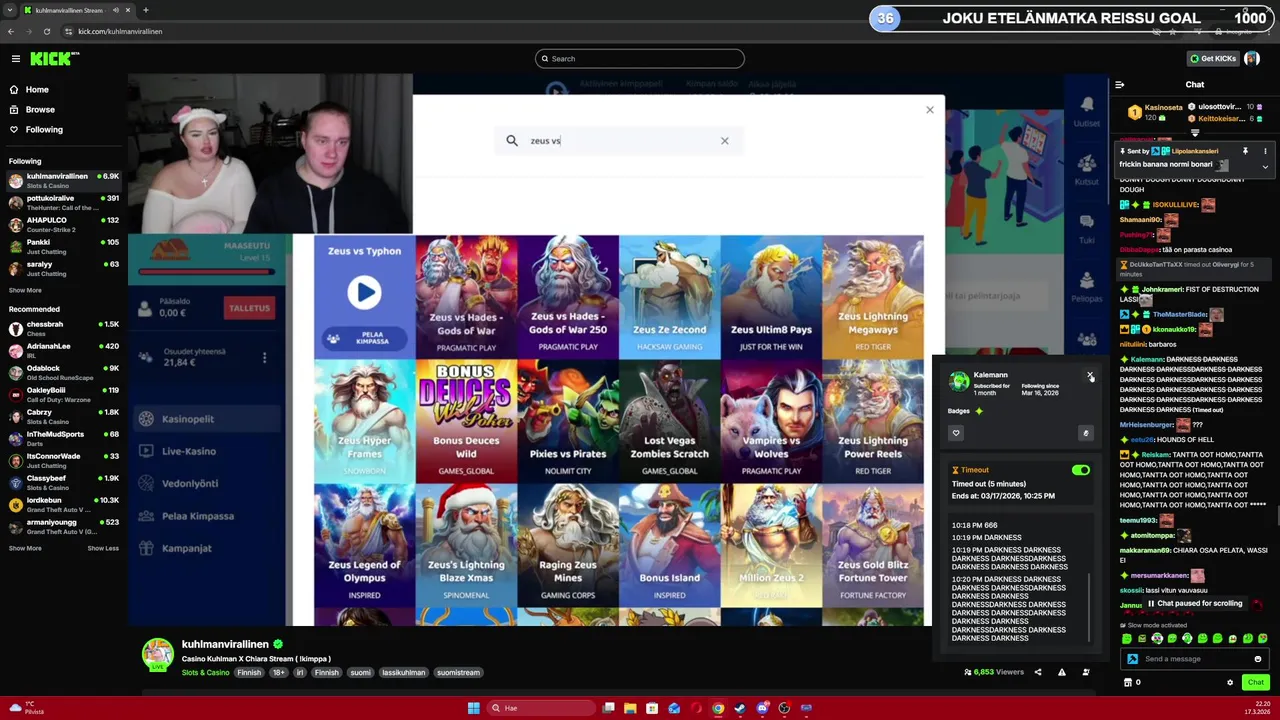Screen dimensions: 1280x720
Task: Open the chat options three-dot menu
Action: pos(1265,151)
